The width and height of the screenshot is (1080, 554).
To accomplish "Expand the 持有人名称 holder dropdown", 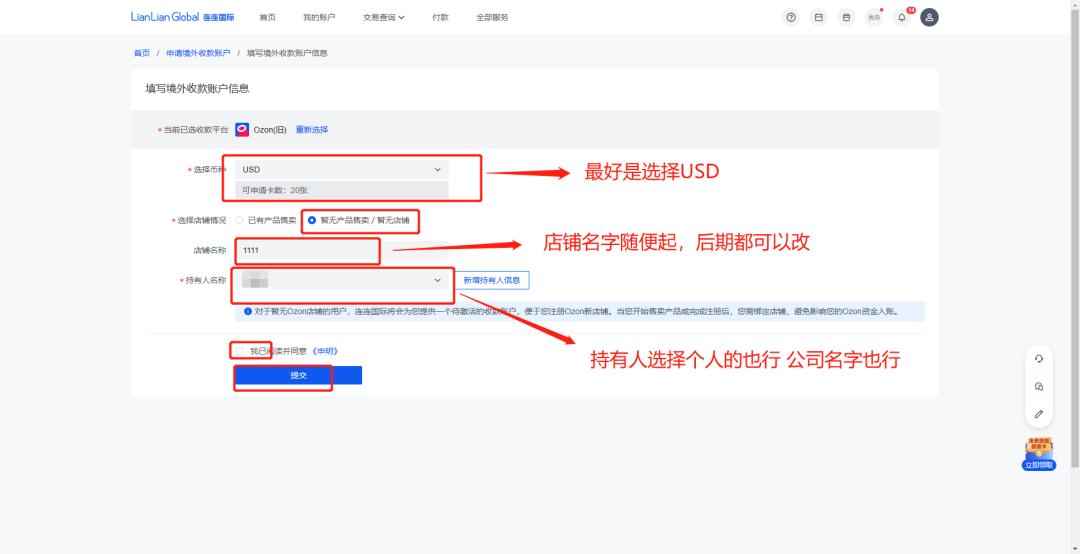I will point(342,280).
